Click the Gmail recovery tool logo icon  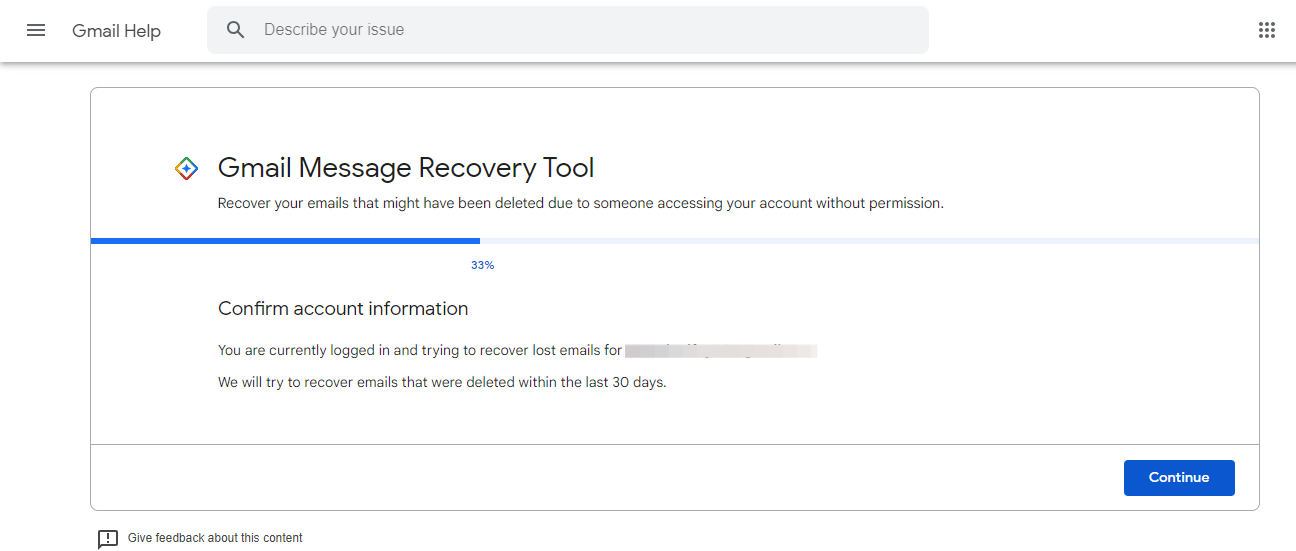[x=186, y=168]
